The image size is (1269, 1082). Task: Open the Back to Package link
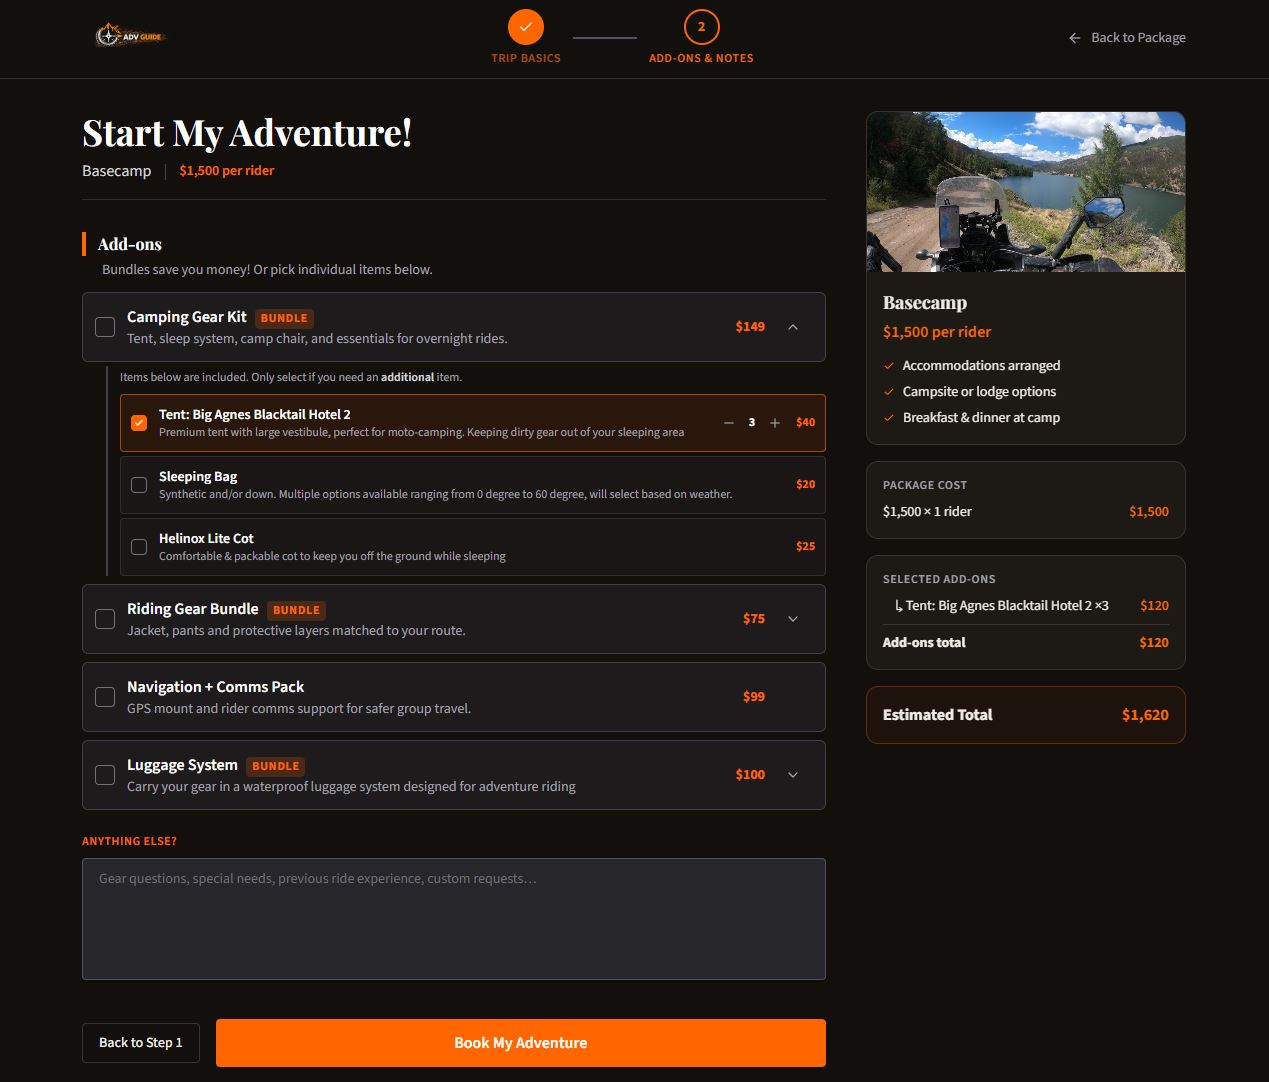coord(1138,37)
